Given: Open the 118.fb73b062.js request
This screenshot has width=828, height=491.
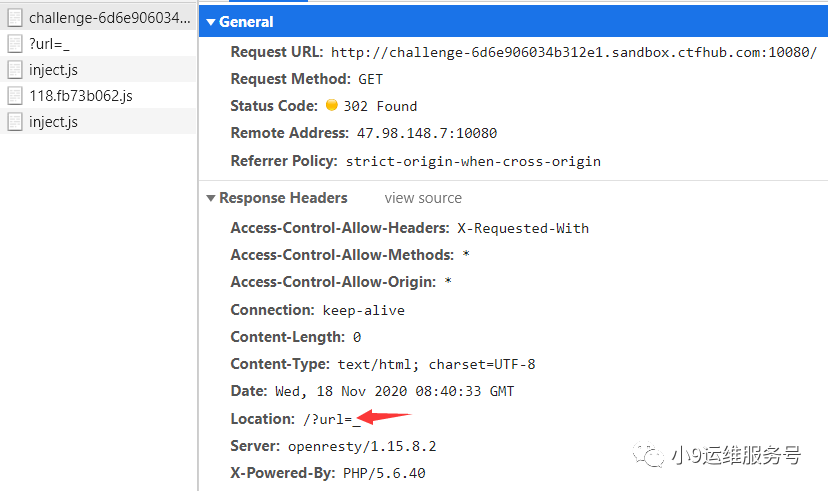Looking at the screenshot, I should 81,96.
